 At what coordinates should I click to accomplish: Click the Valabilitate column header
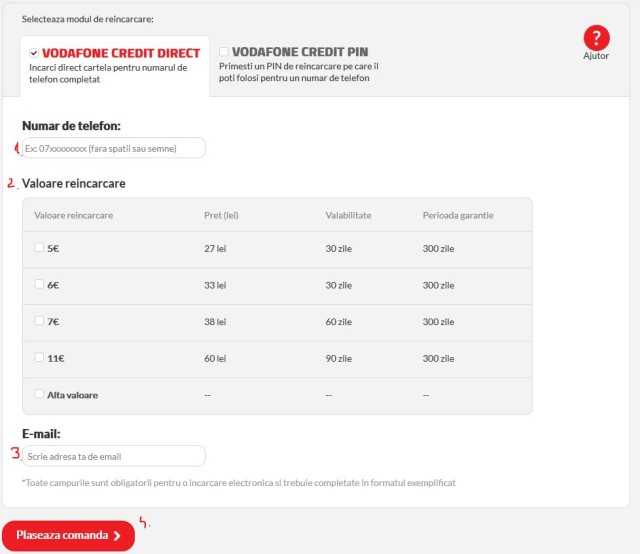pos(348,215)
